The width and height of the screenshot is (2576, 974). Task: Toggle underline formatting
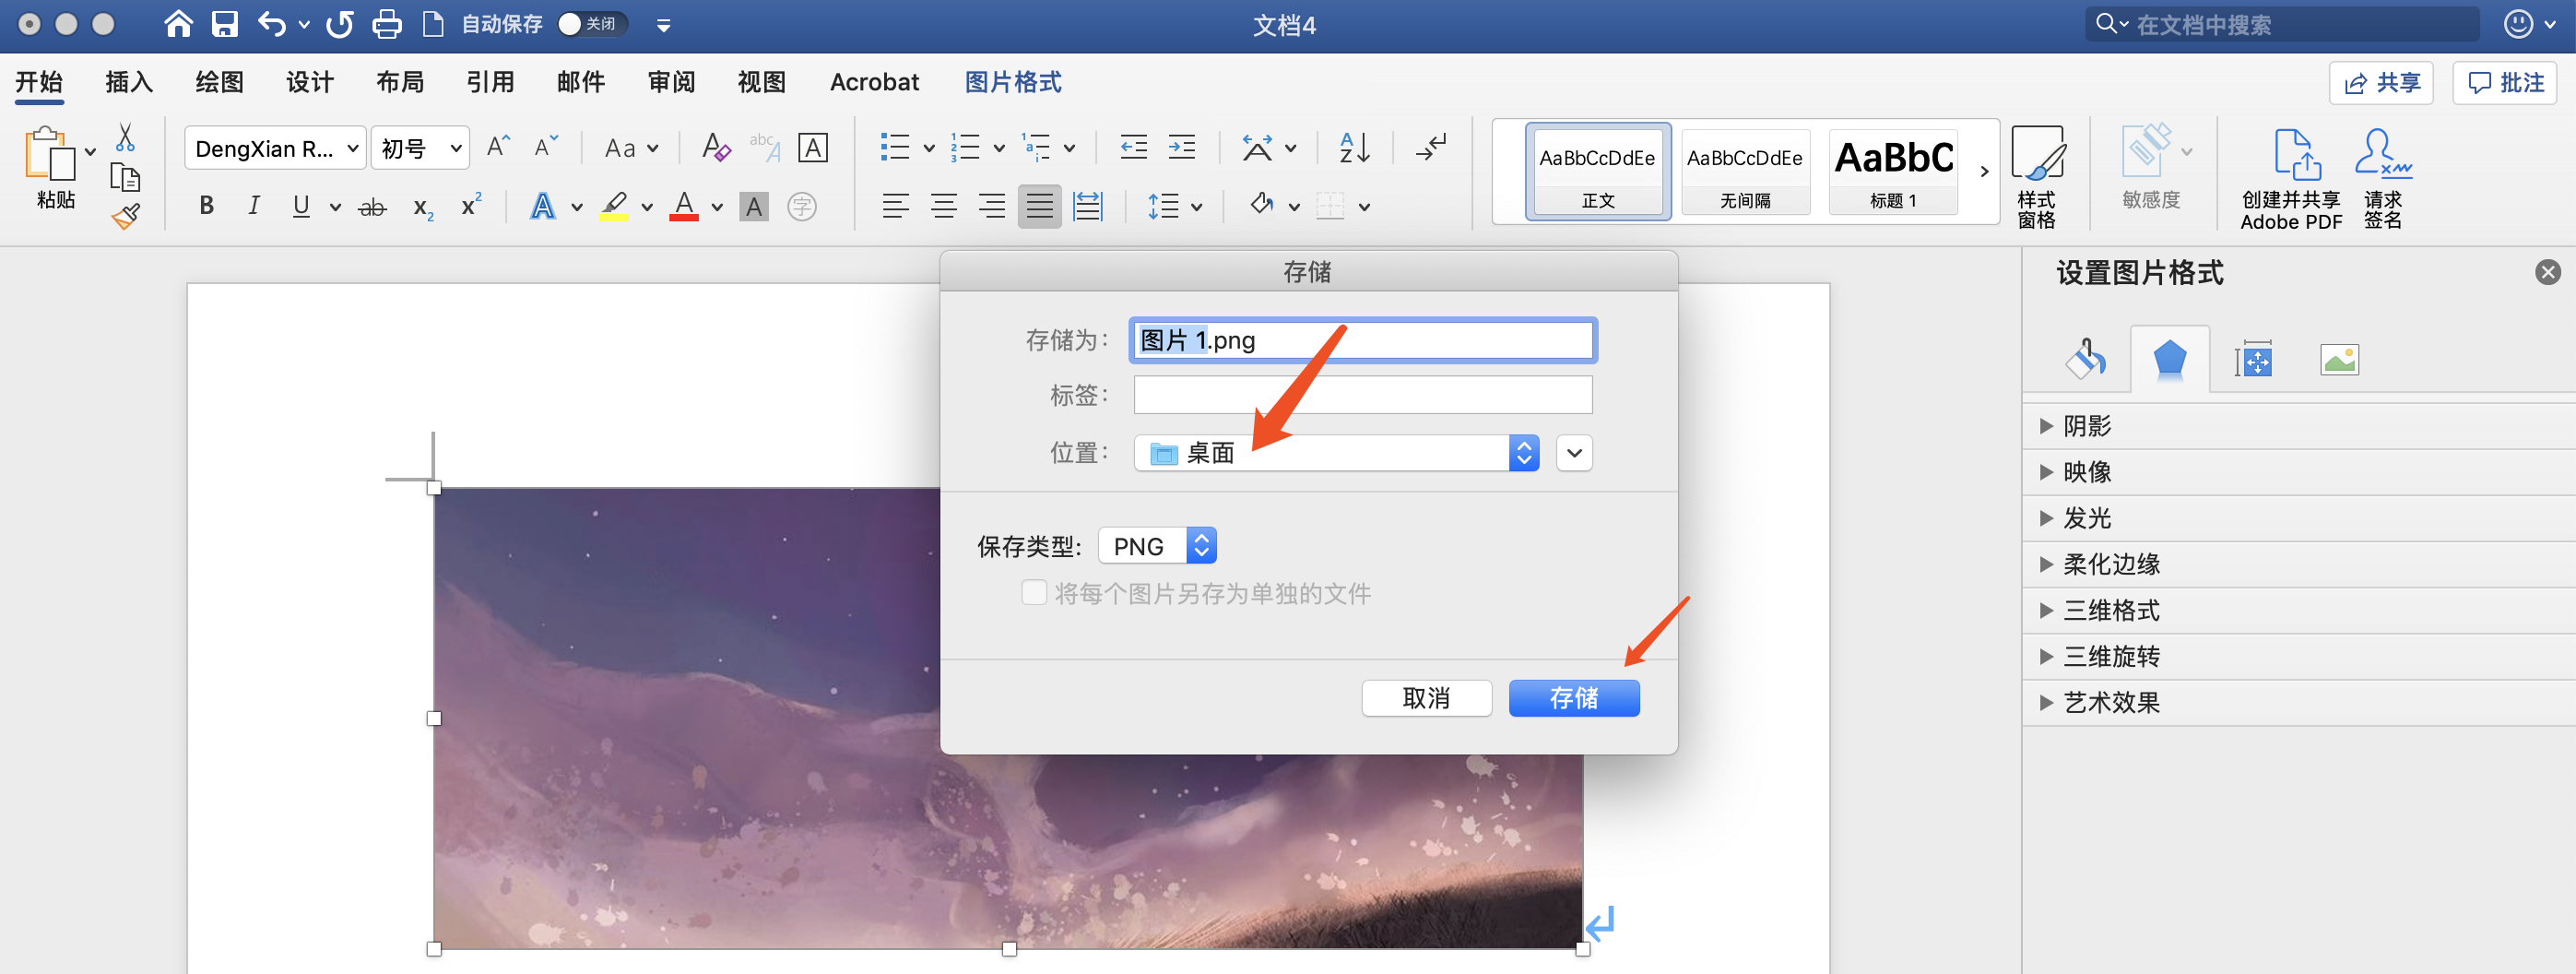tap(301, 206)
